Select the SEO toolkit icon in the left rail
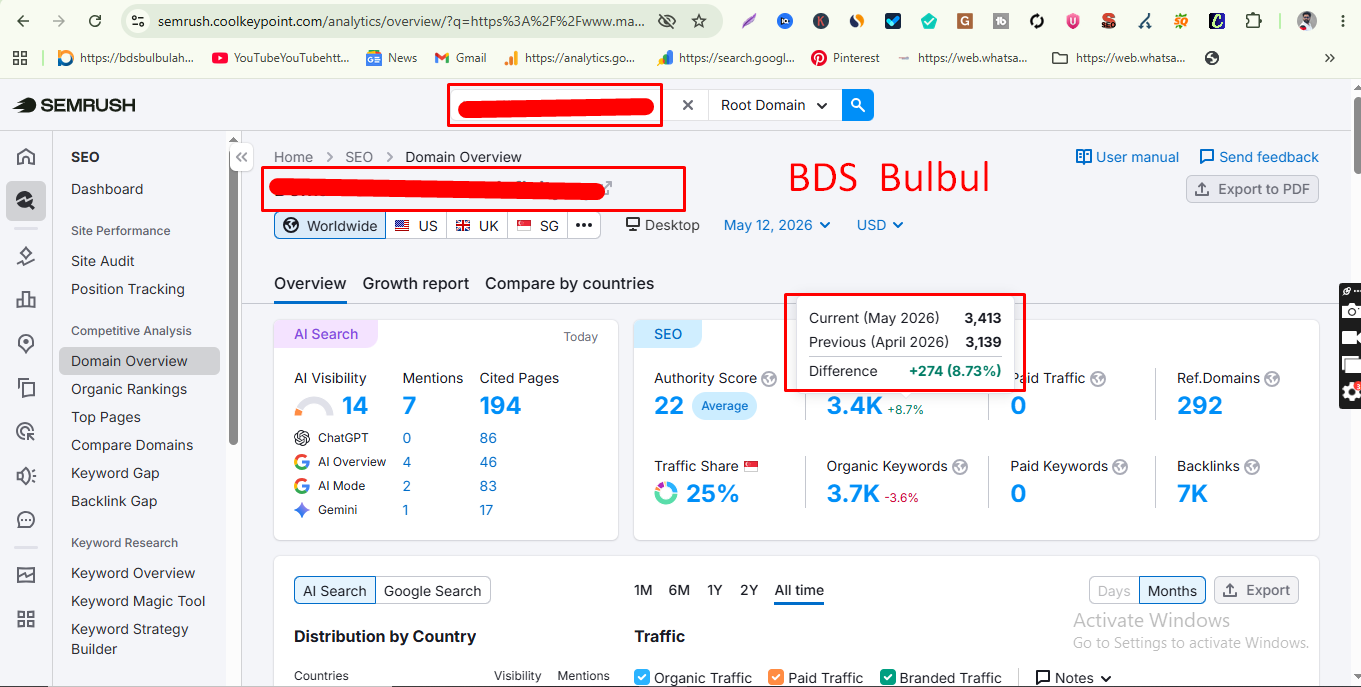The image size is (1361, 687). point(26,201)
